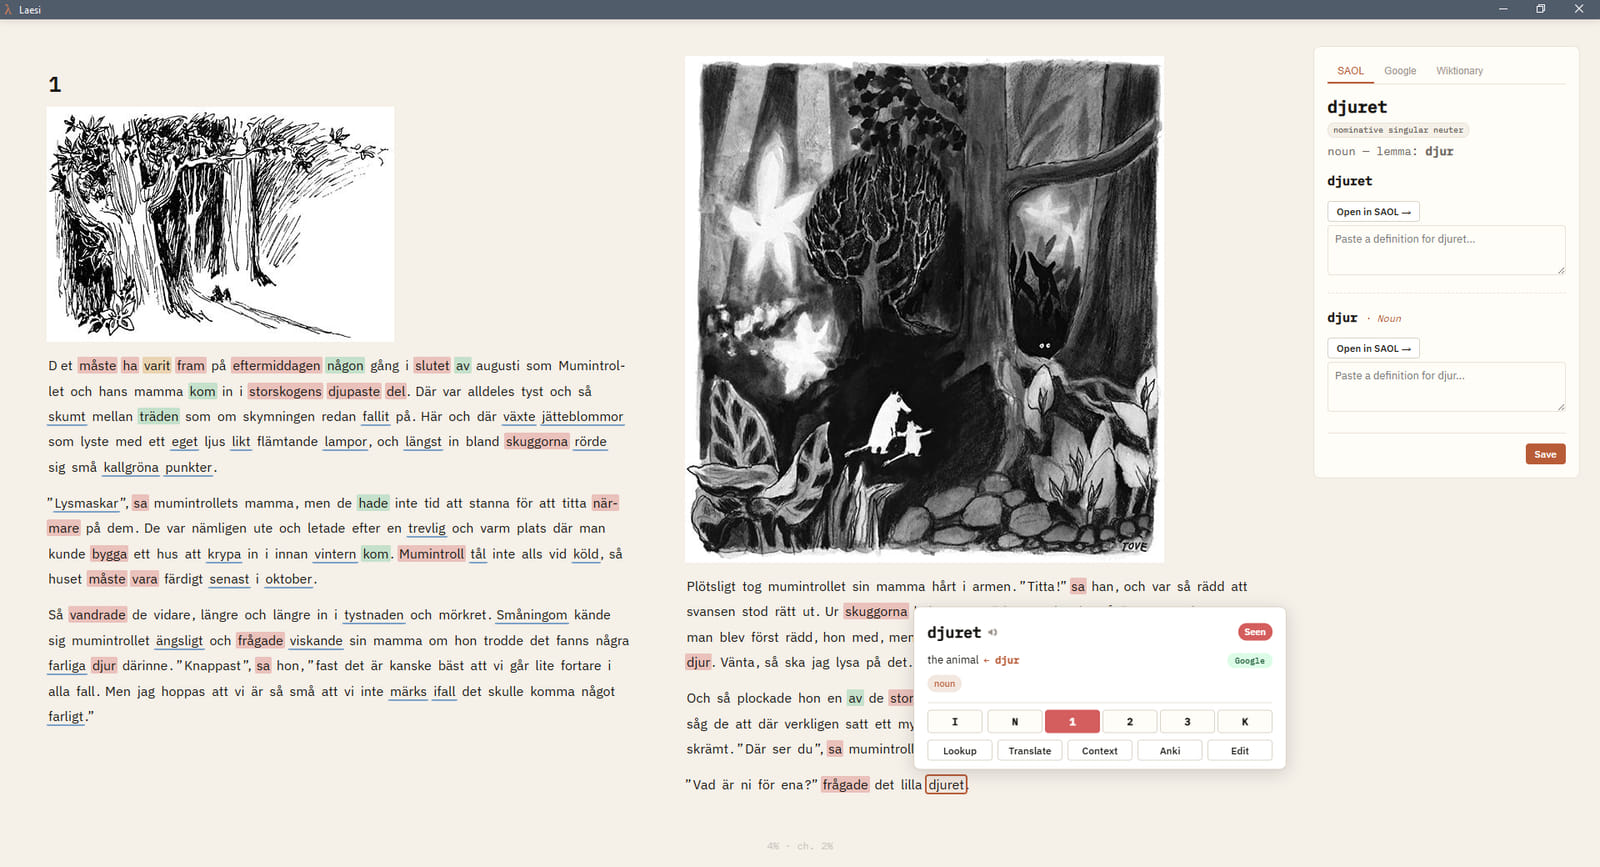The image size is (1600, 867).
Task: Open djur in SAOL
Action: (x=1373, y=349)
